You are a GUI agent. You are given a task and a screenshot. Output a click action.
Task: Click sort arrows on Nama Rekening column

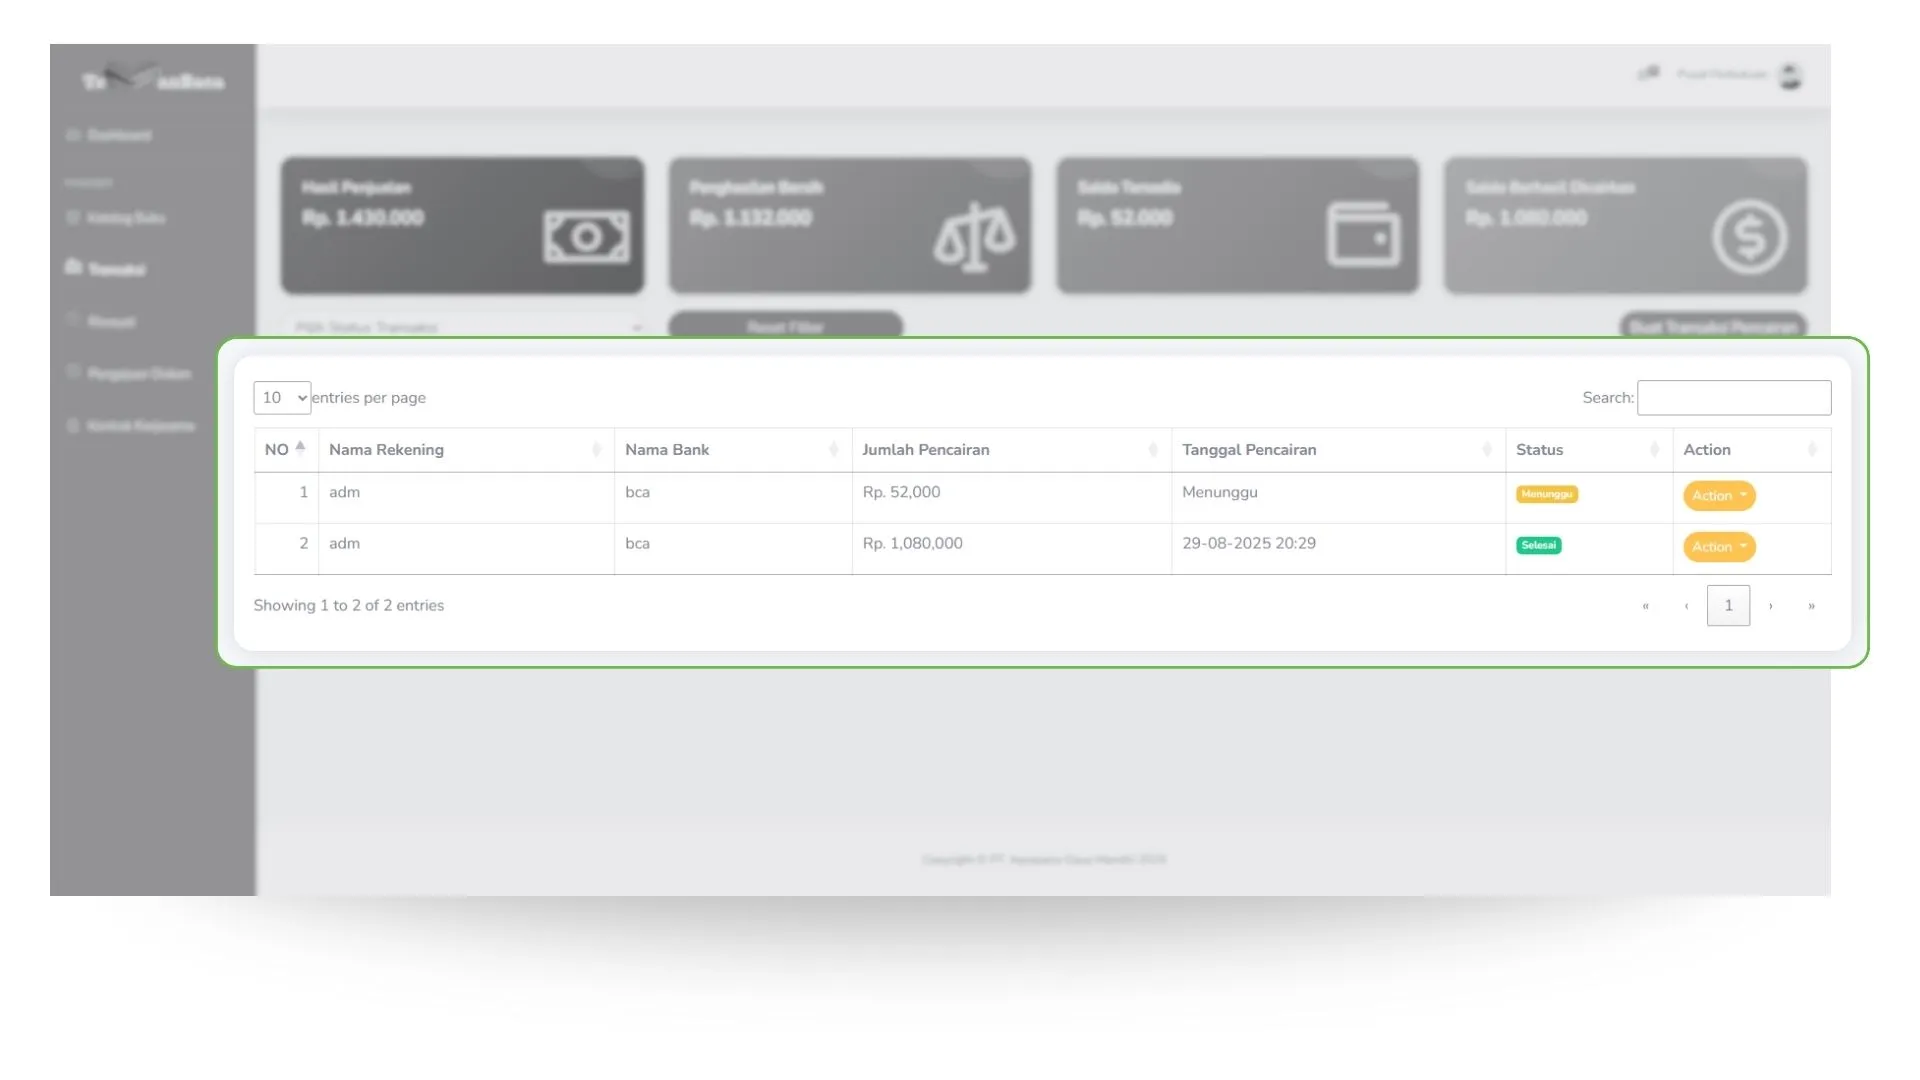point(596,450)
